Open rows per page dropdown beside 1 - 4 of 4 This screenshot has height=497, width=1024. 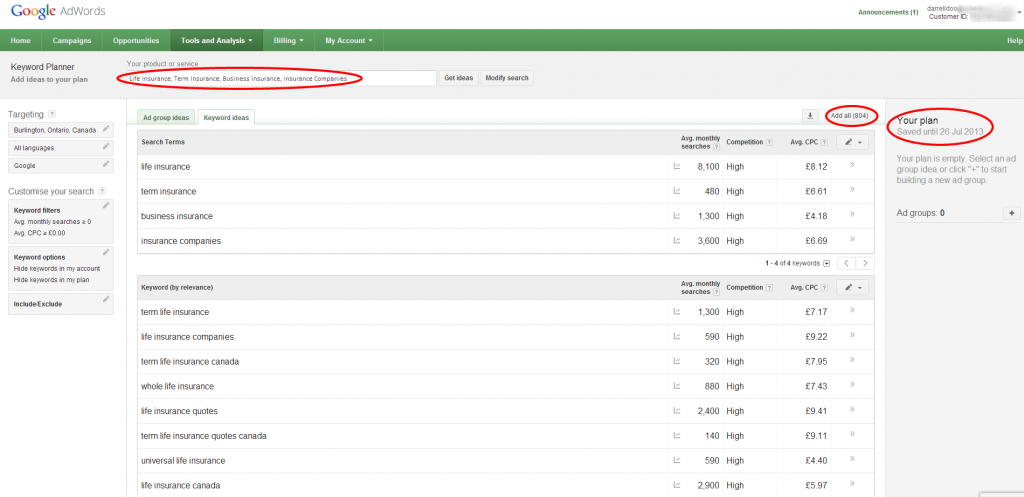click(827, 264)
